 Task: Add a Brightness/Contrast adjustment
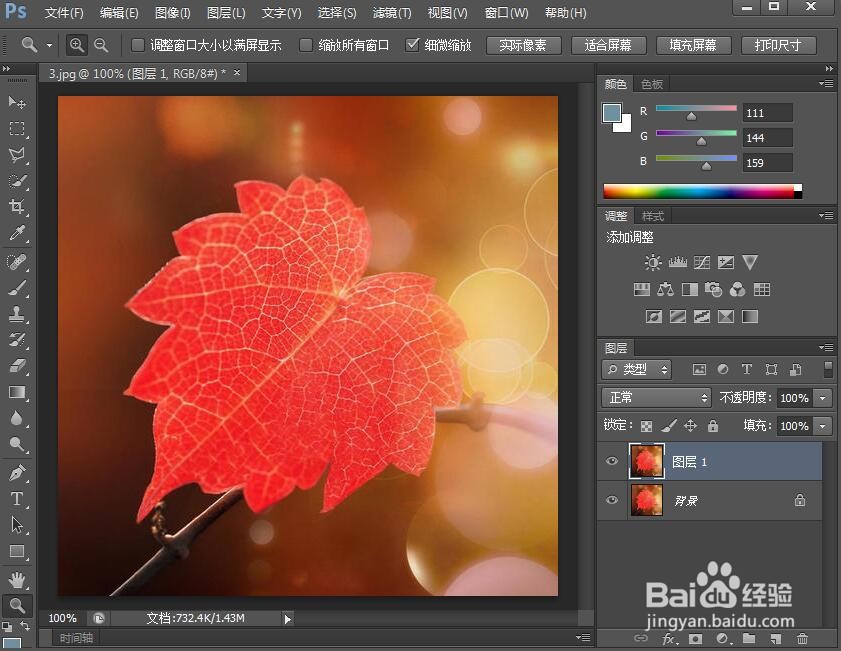[x=653, y=262]
